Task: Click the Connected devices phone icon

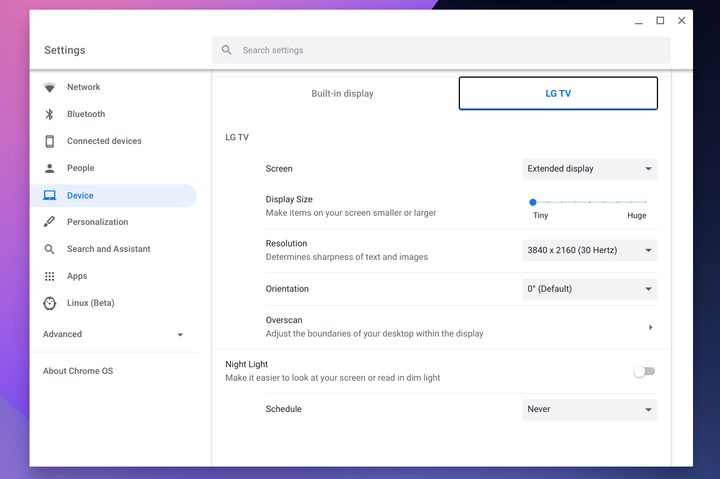Action: 50,141
